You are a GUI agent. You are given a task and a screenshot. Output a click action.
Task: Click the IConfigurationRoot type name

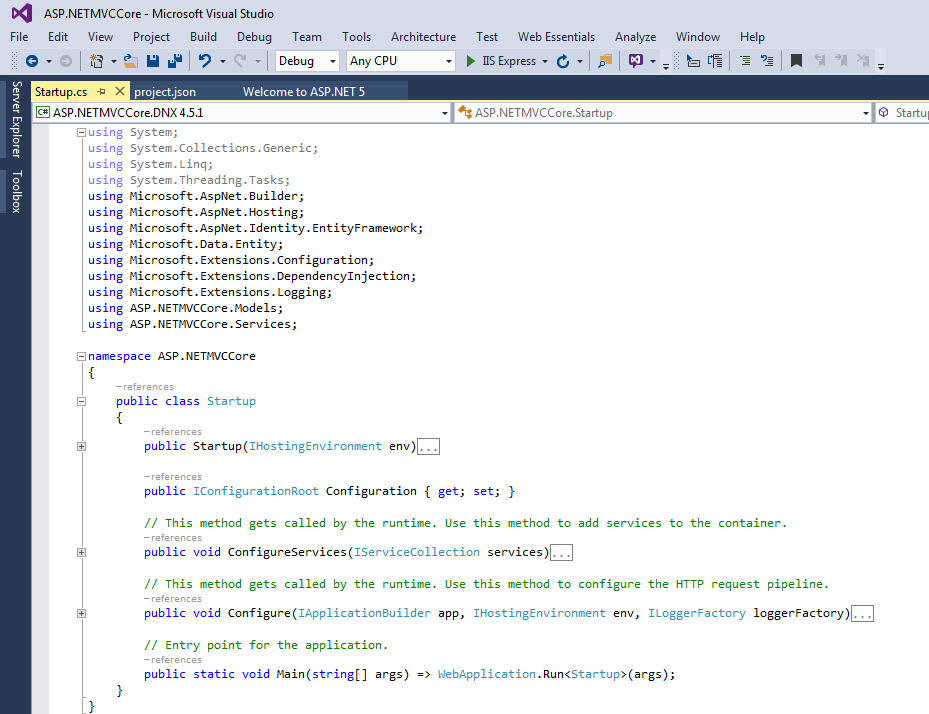pos(256,491)
